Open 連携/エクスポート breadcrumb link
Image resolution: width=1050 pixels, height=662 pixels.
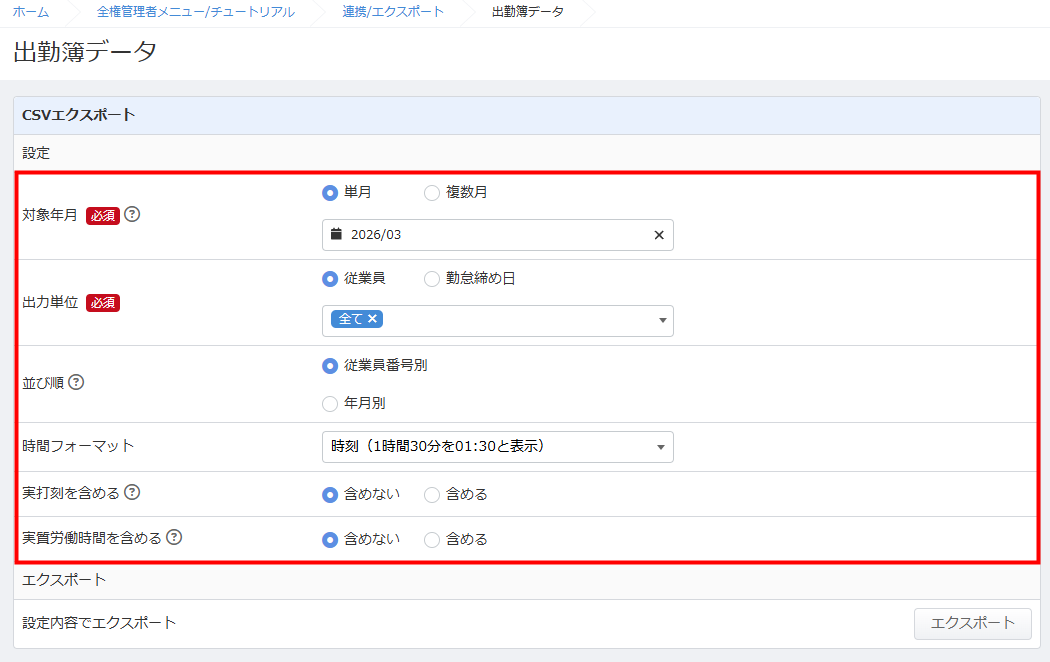393,11
